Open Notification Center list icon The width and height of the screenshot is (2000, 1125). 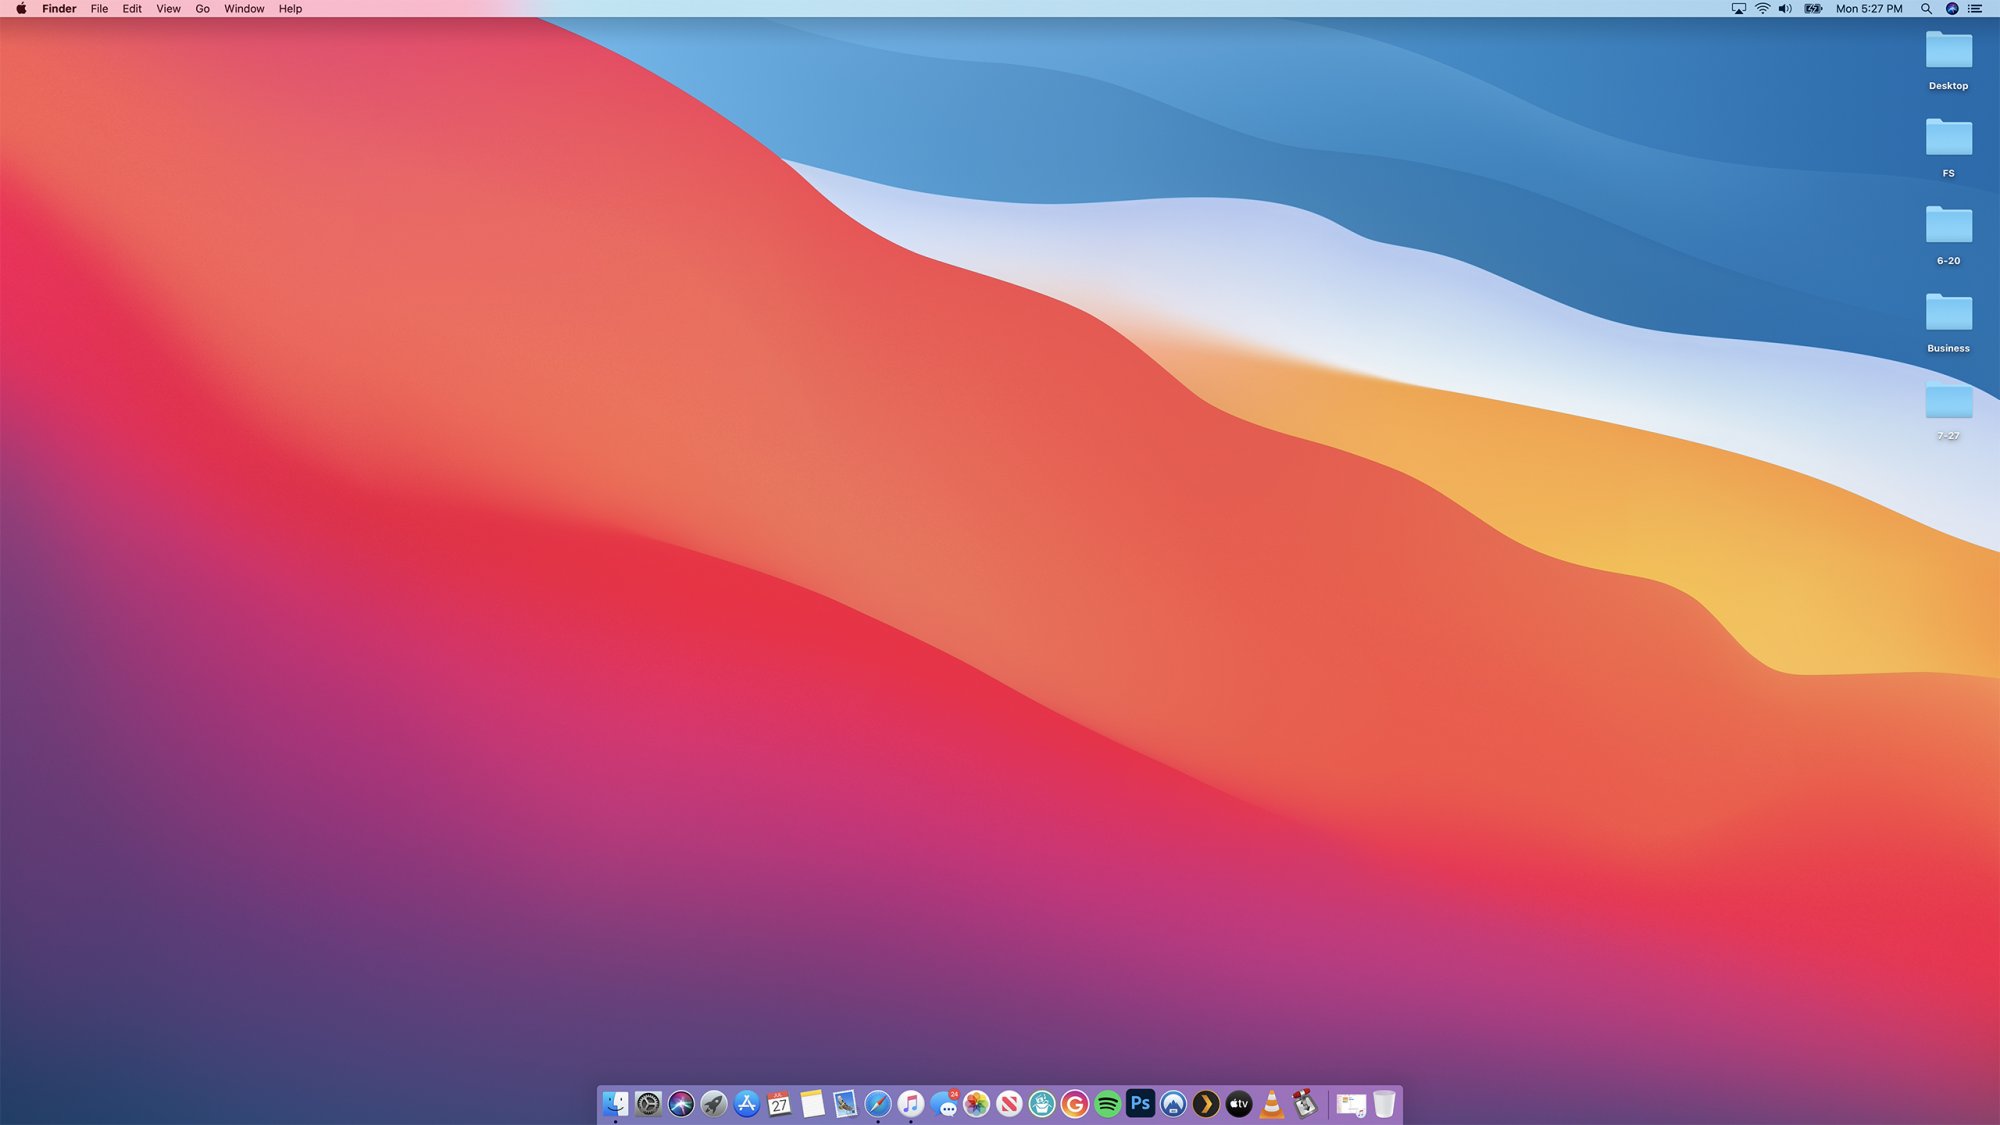click(1975, 9)
